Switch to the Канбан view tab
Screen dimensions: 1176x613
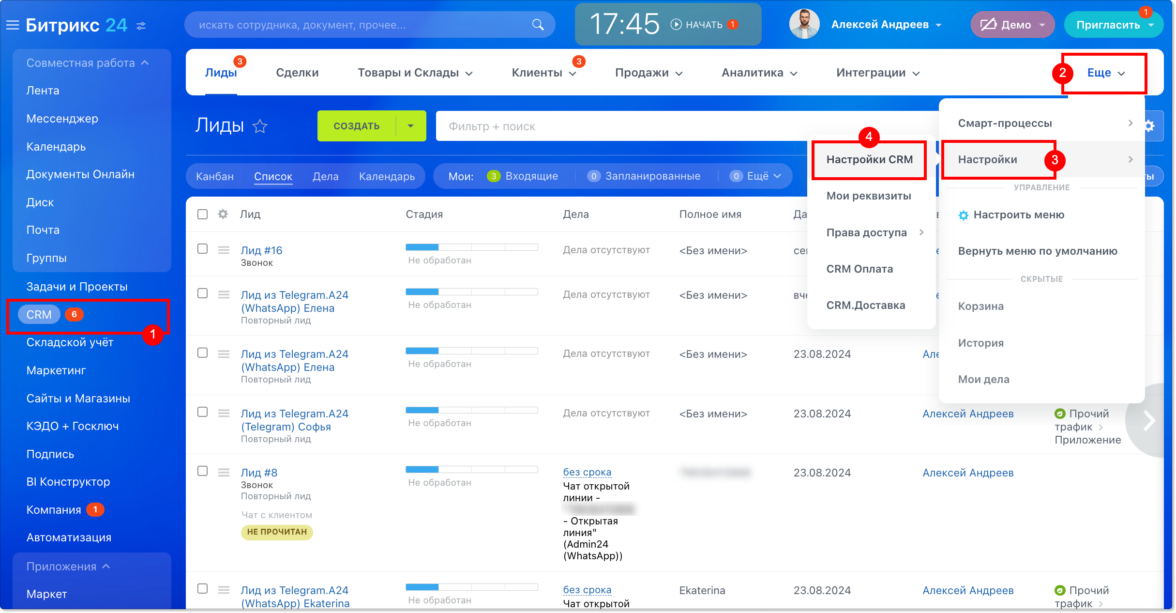(x=215, y=177)
